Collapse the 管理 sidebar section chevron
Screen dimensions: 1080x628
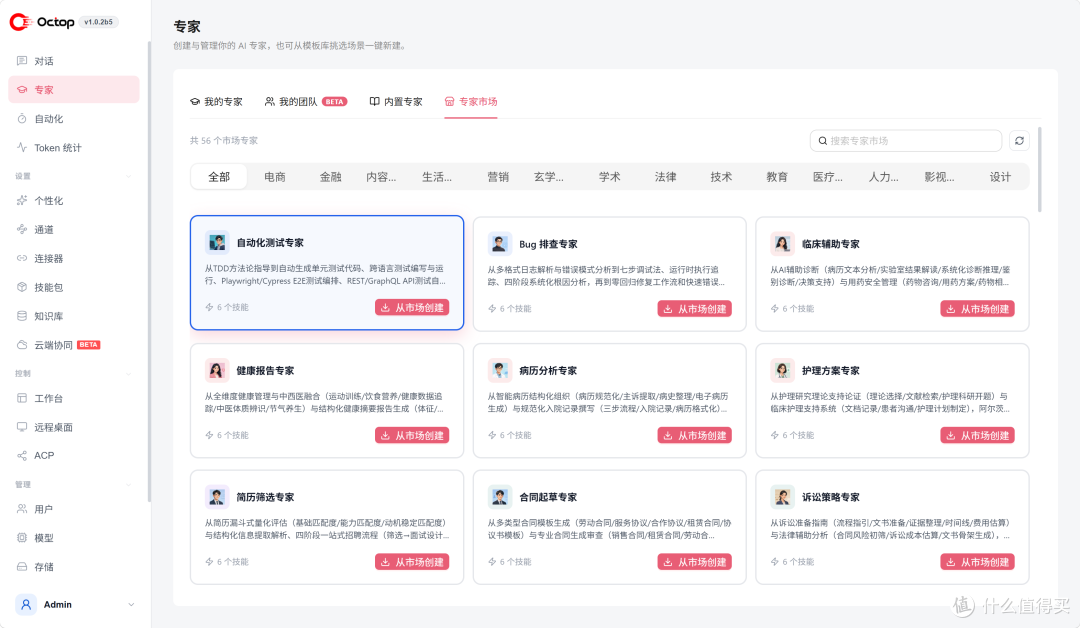tap(129, 485)
